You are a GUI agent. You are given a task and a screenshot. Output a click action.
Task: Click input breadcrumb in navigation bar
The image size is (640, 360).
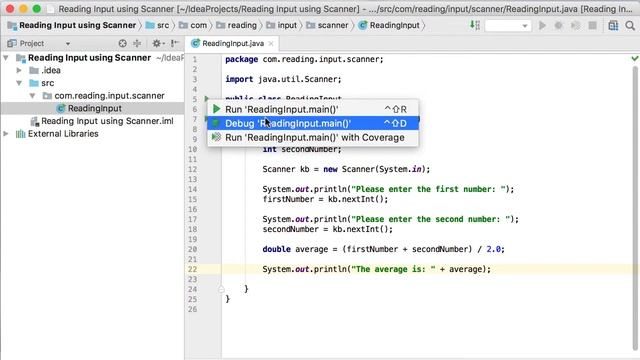click(287, 25)
